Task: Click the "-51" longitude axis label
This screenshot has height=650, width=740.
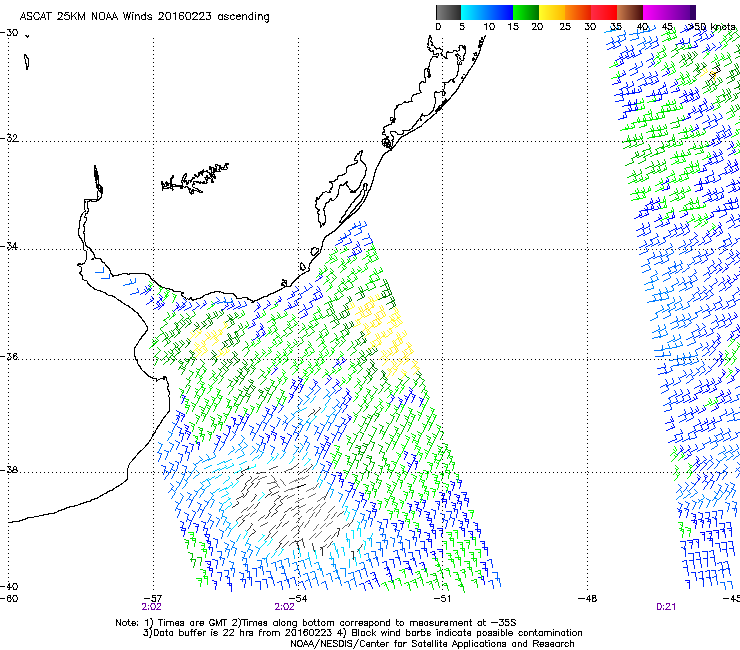Action: pyautogui.click(x=442, y=599)
